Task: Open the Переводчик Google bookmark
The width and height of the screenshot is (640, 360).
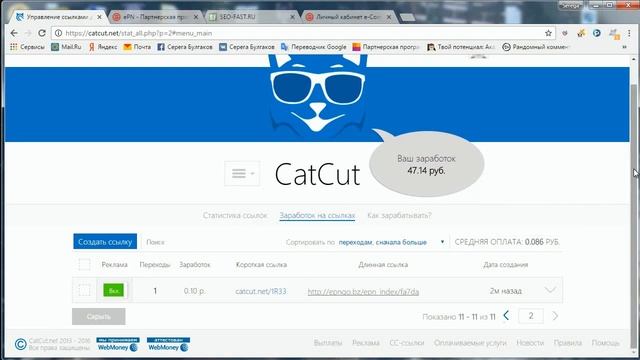Action: [313, 47]
